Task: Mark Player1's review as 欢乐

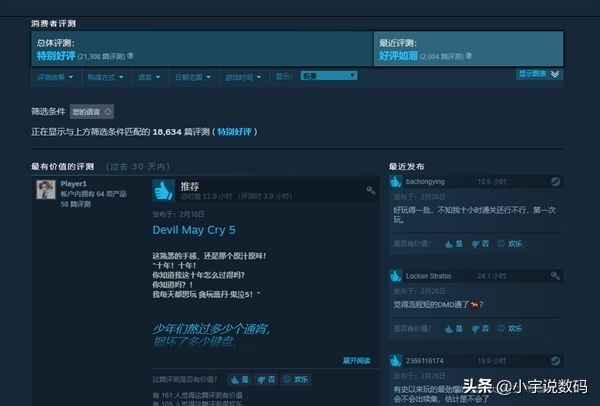Action: pyautogui.click(x=296, y=380)
